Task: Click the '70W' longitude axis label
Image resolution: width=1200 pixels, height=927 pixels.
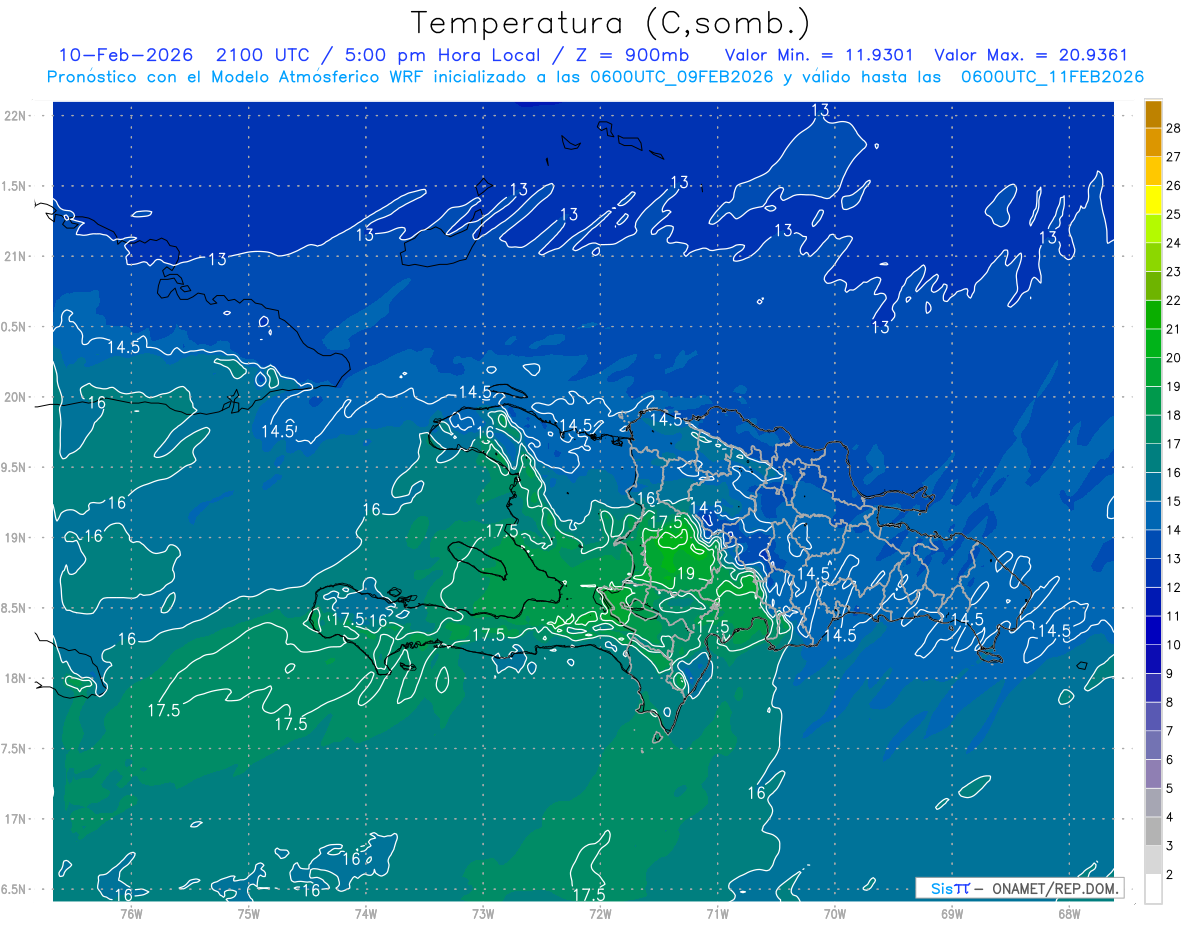Action: 834,913
